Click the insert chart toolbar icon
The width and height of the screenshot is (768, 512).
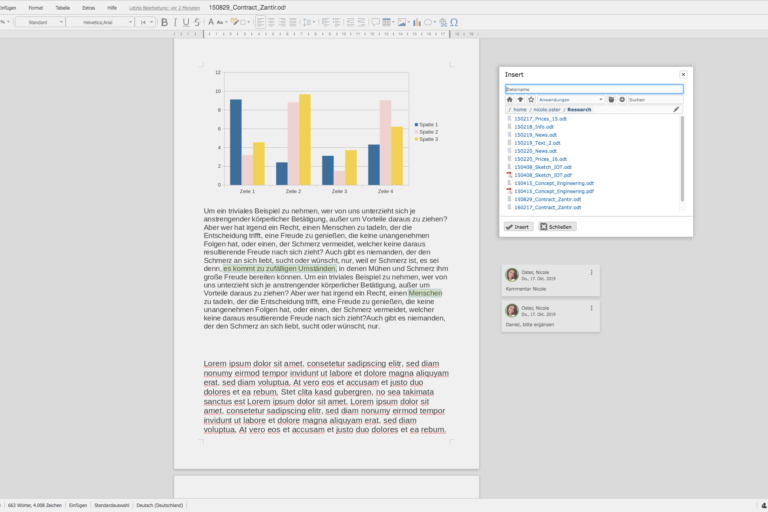[x=415, y=21]
